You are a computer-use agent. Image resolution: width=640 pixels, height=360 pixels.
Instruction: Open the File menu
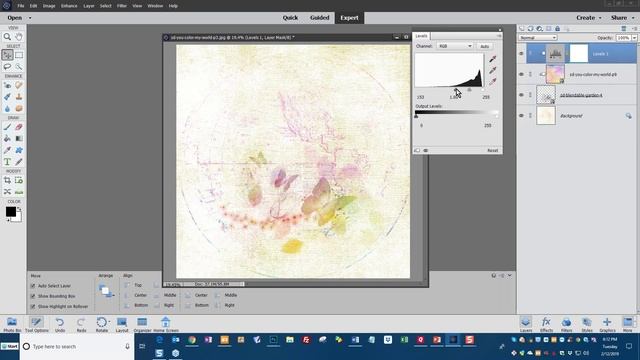pos(20,6)
